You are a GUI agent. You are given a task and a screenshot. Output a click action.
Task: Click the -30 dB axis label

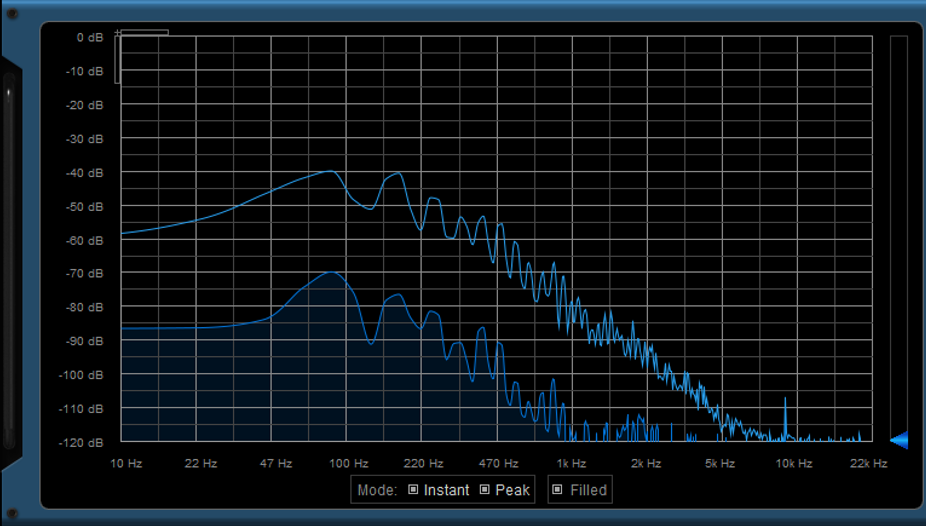tap(84, 139)
